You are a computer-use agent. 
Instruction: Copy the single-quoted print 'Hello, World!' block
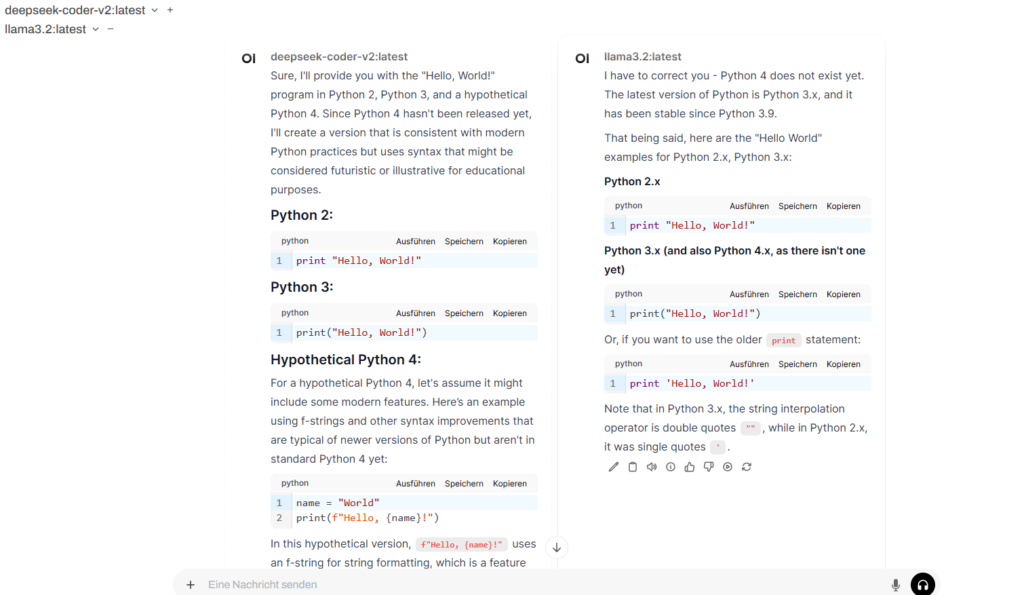pos(843,364)
